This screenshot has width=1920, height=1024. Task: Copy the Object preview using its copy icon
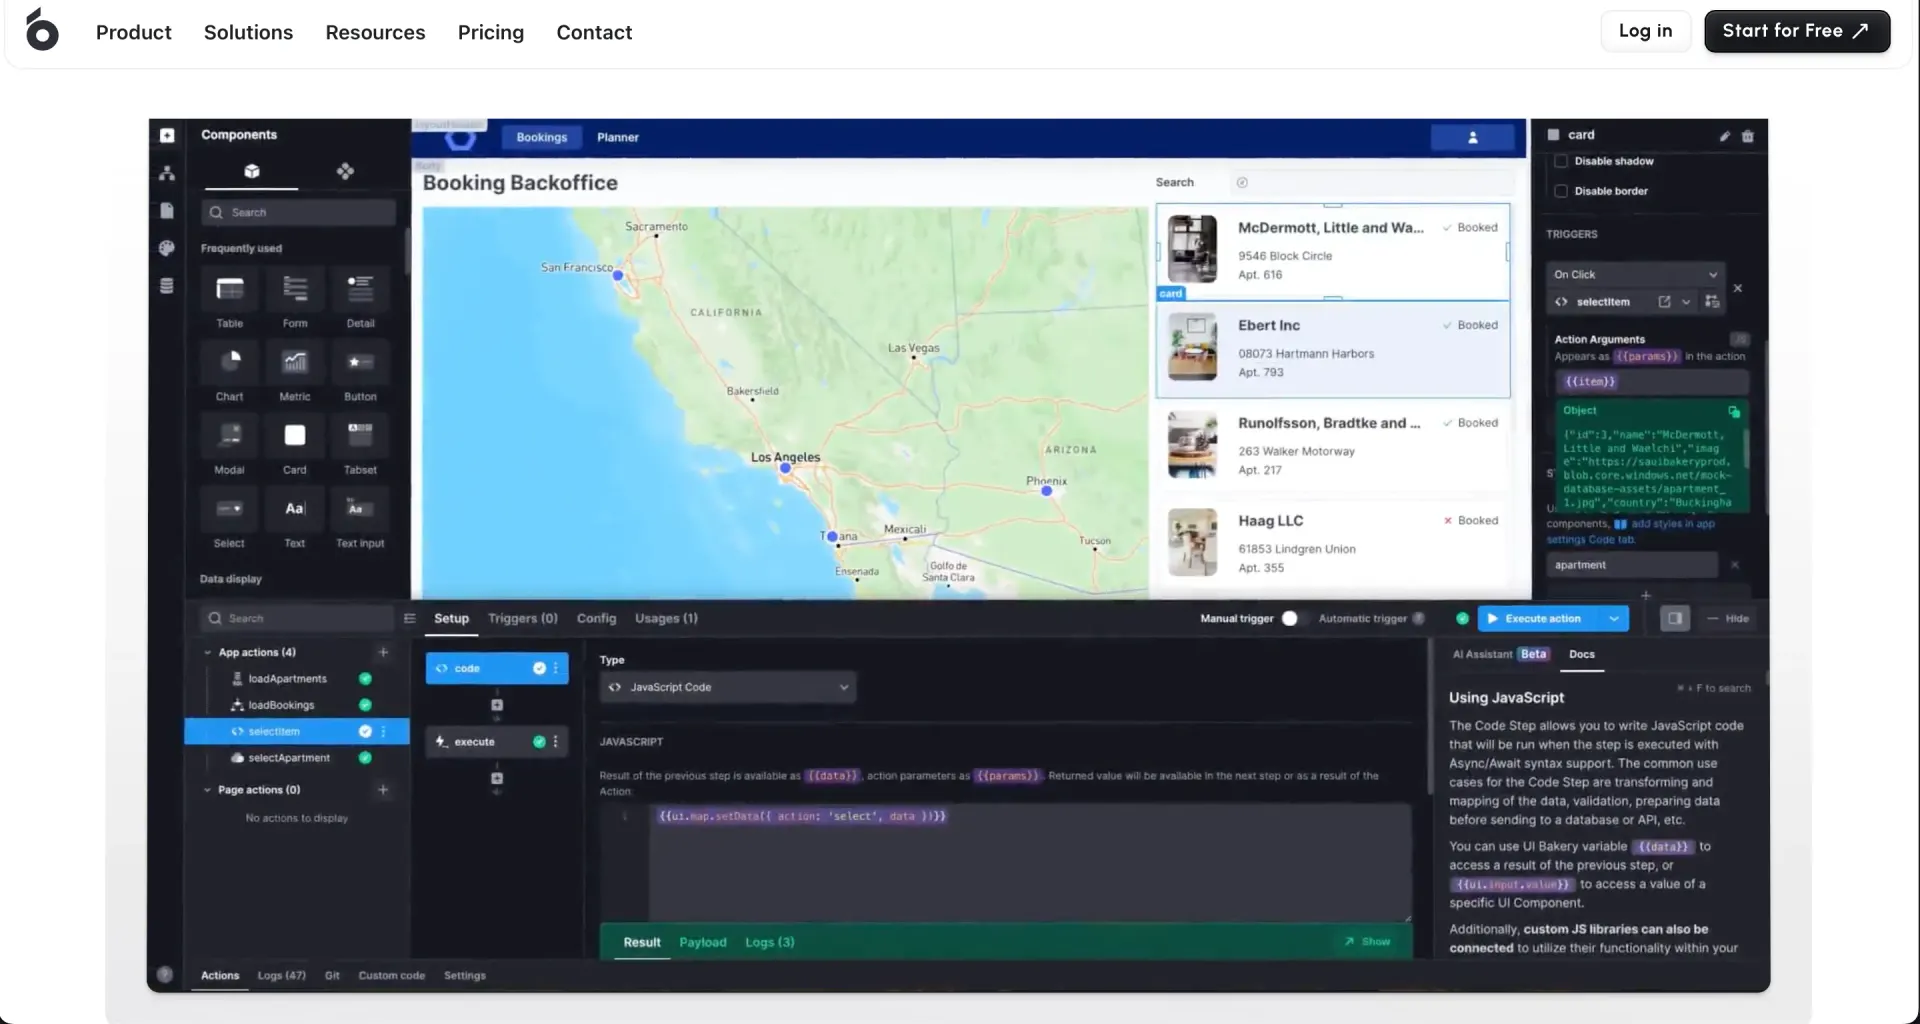1734,412
